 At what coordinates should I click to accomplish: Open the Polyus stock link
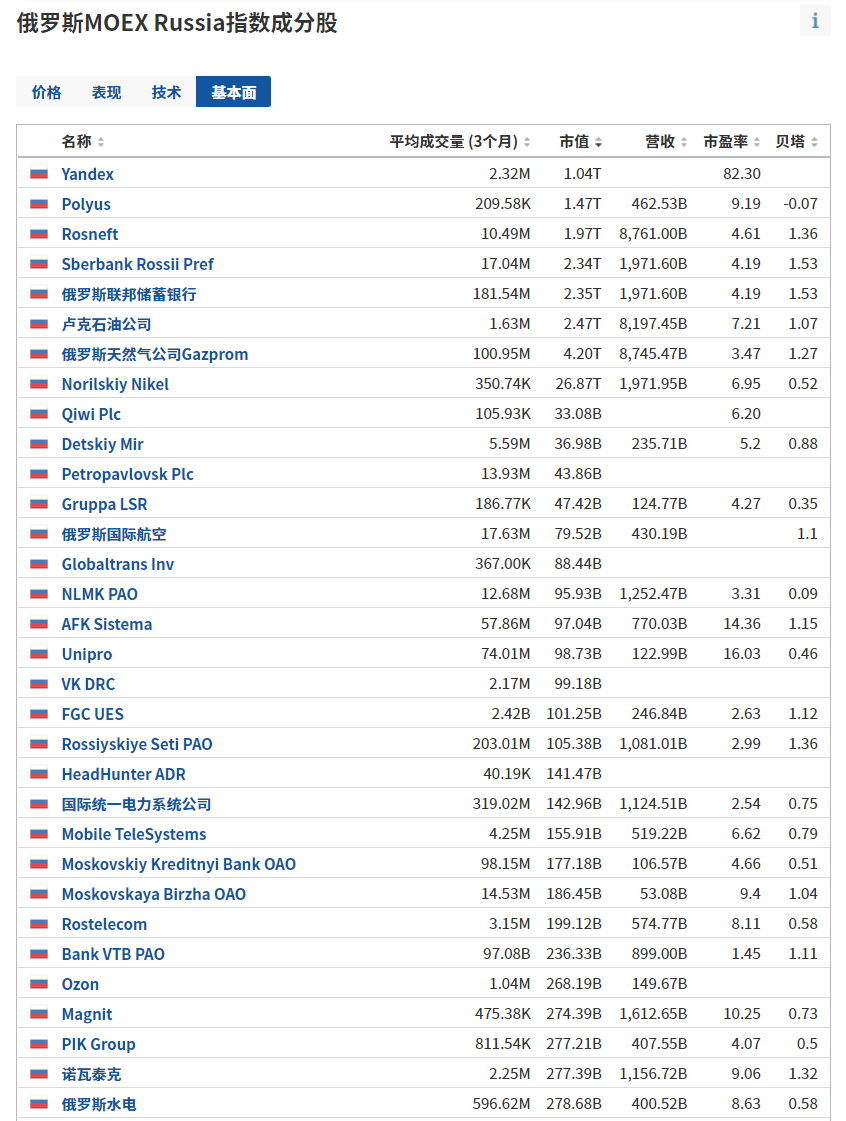point(86,204)
